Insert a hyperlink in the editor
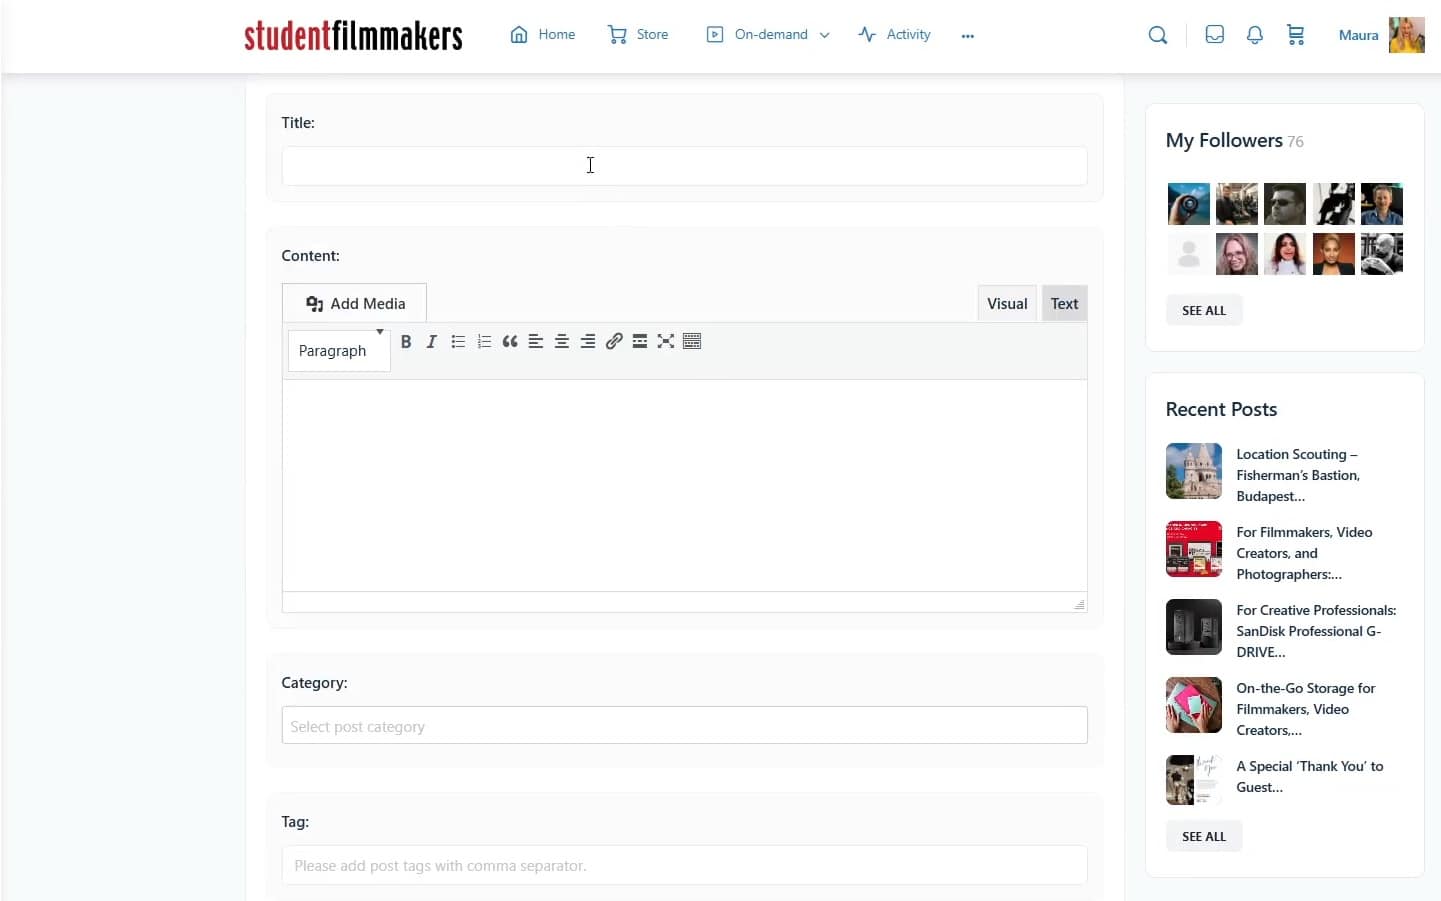 point(614,341)
